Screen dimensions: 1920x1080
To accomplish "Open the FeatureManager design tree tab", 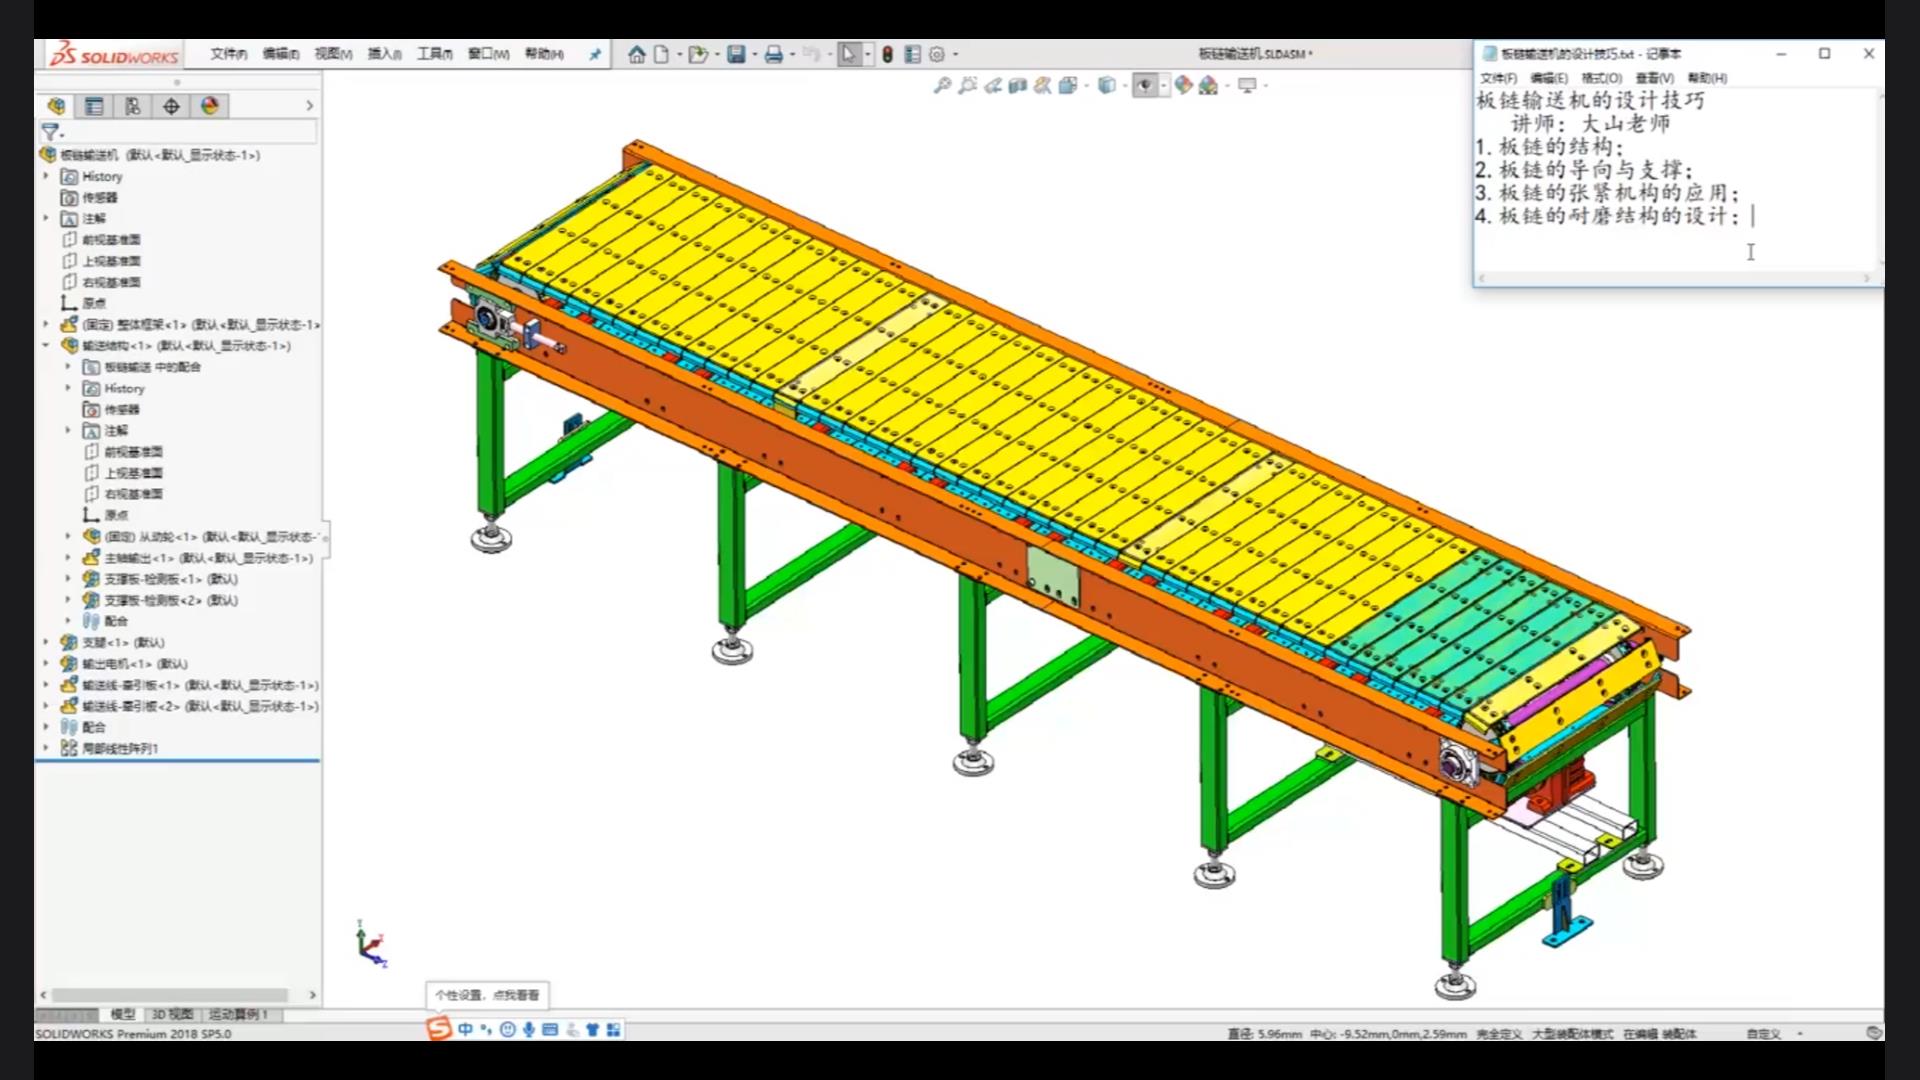I will click(57, 106).
